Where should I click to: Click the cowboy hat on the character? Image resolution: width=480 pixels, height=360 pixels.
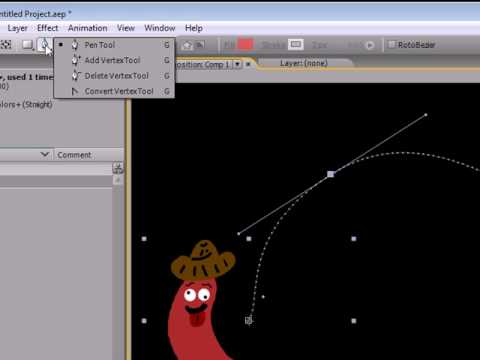click(203, 261)
